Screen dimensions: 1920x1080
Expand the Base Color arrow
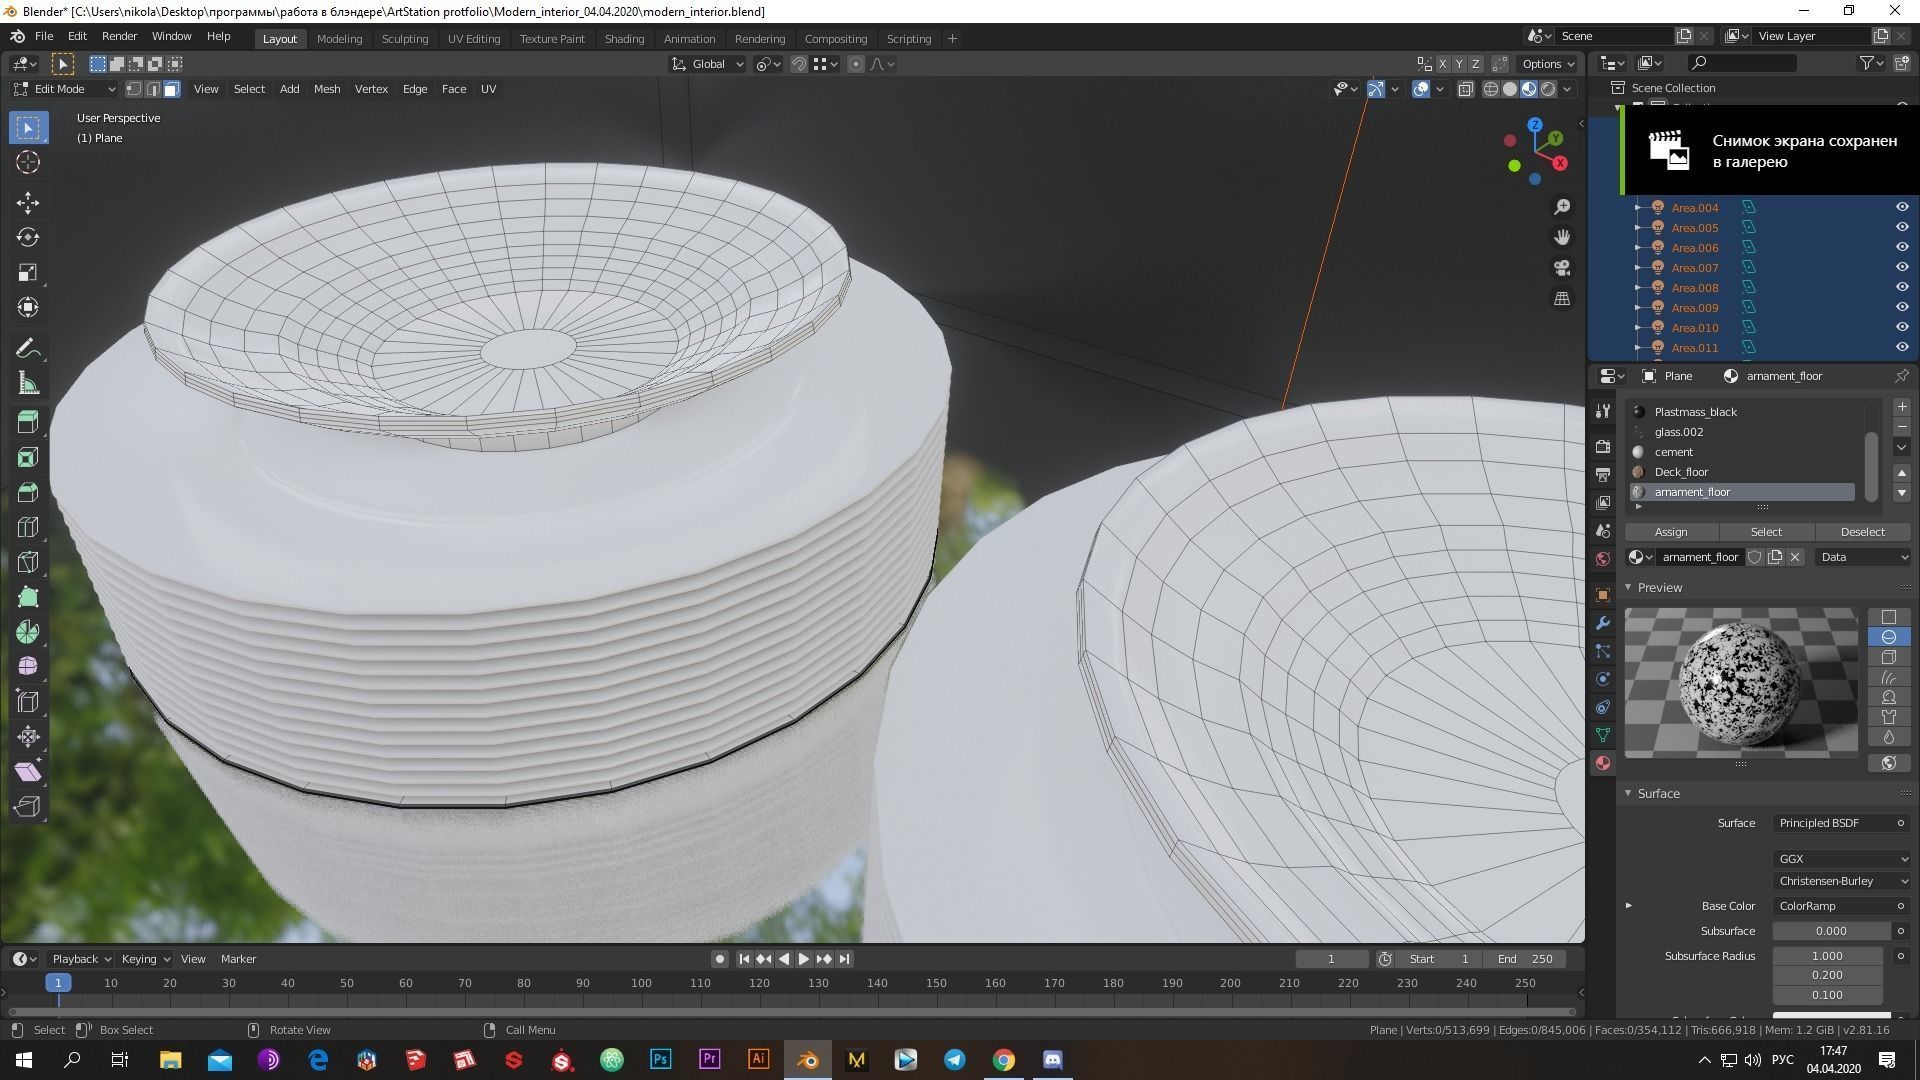(x=1629, y=905)
